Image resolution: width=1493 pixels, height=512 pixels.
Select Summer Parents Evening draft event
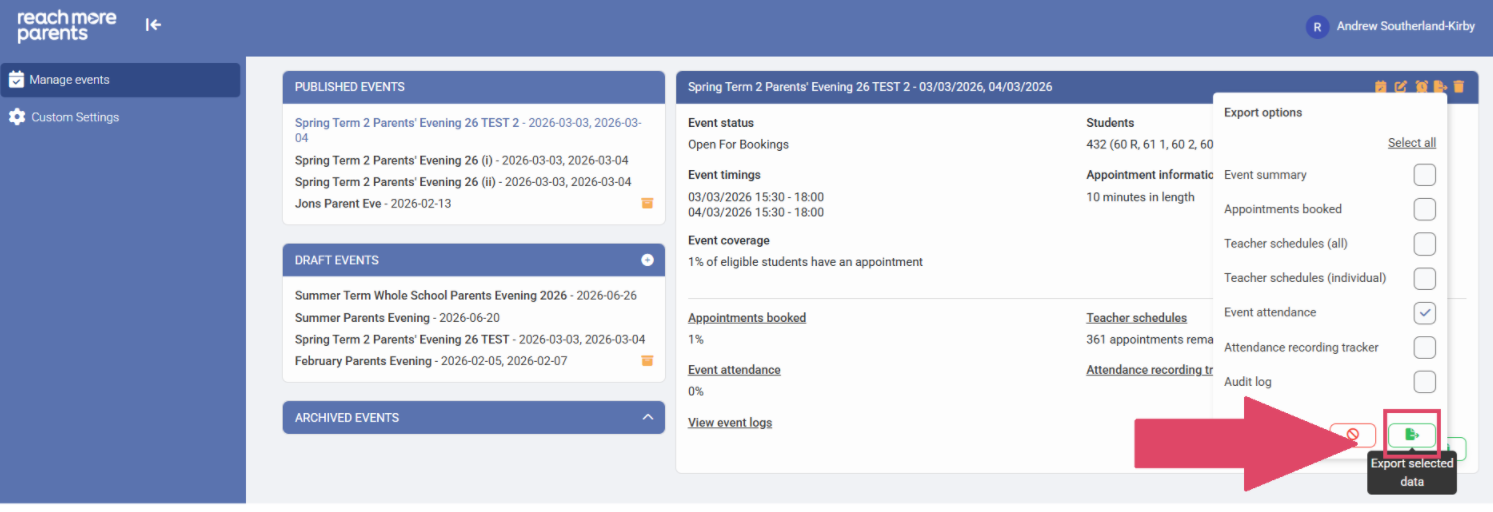(361, 318)
